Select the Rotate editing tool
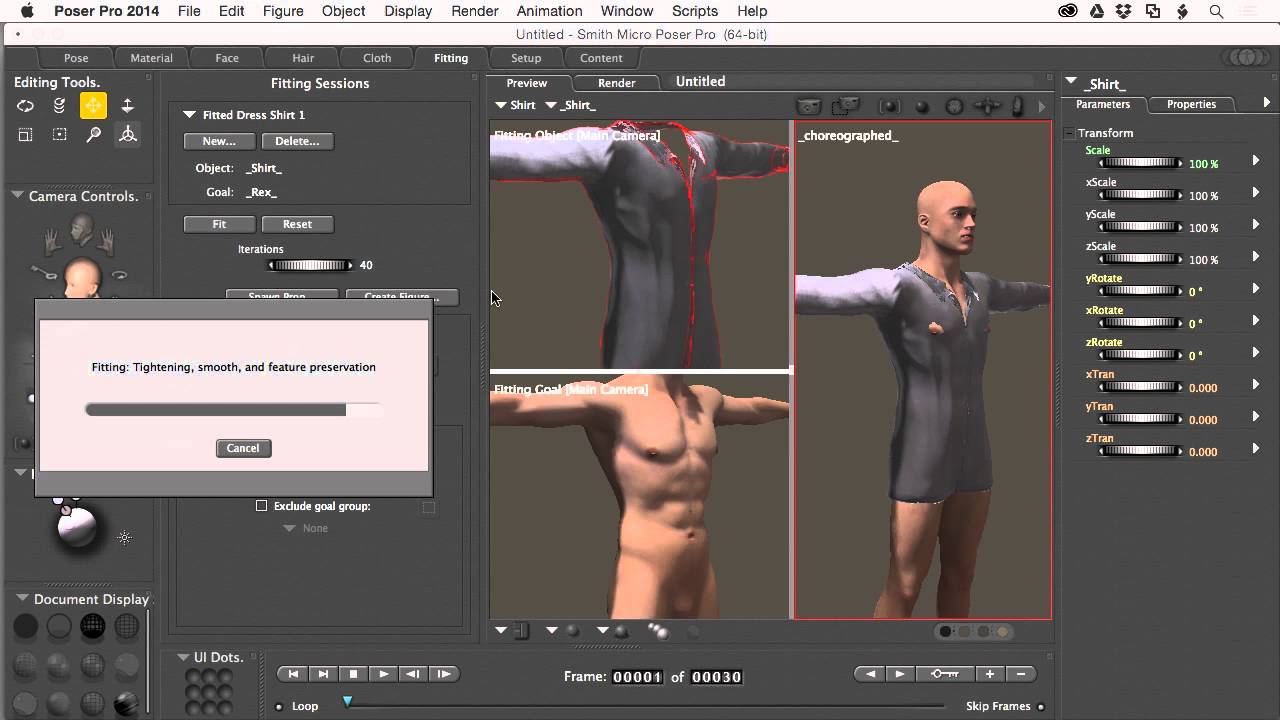Viewport: 1280px width, 720px height. [x=26, y=106]
